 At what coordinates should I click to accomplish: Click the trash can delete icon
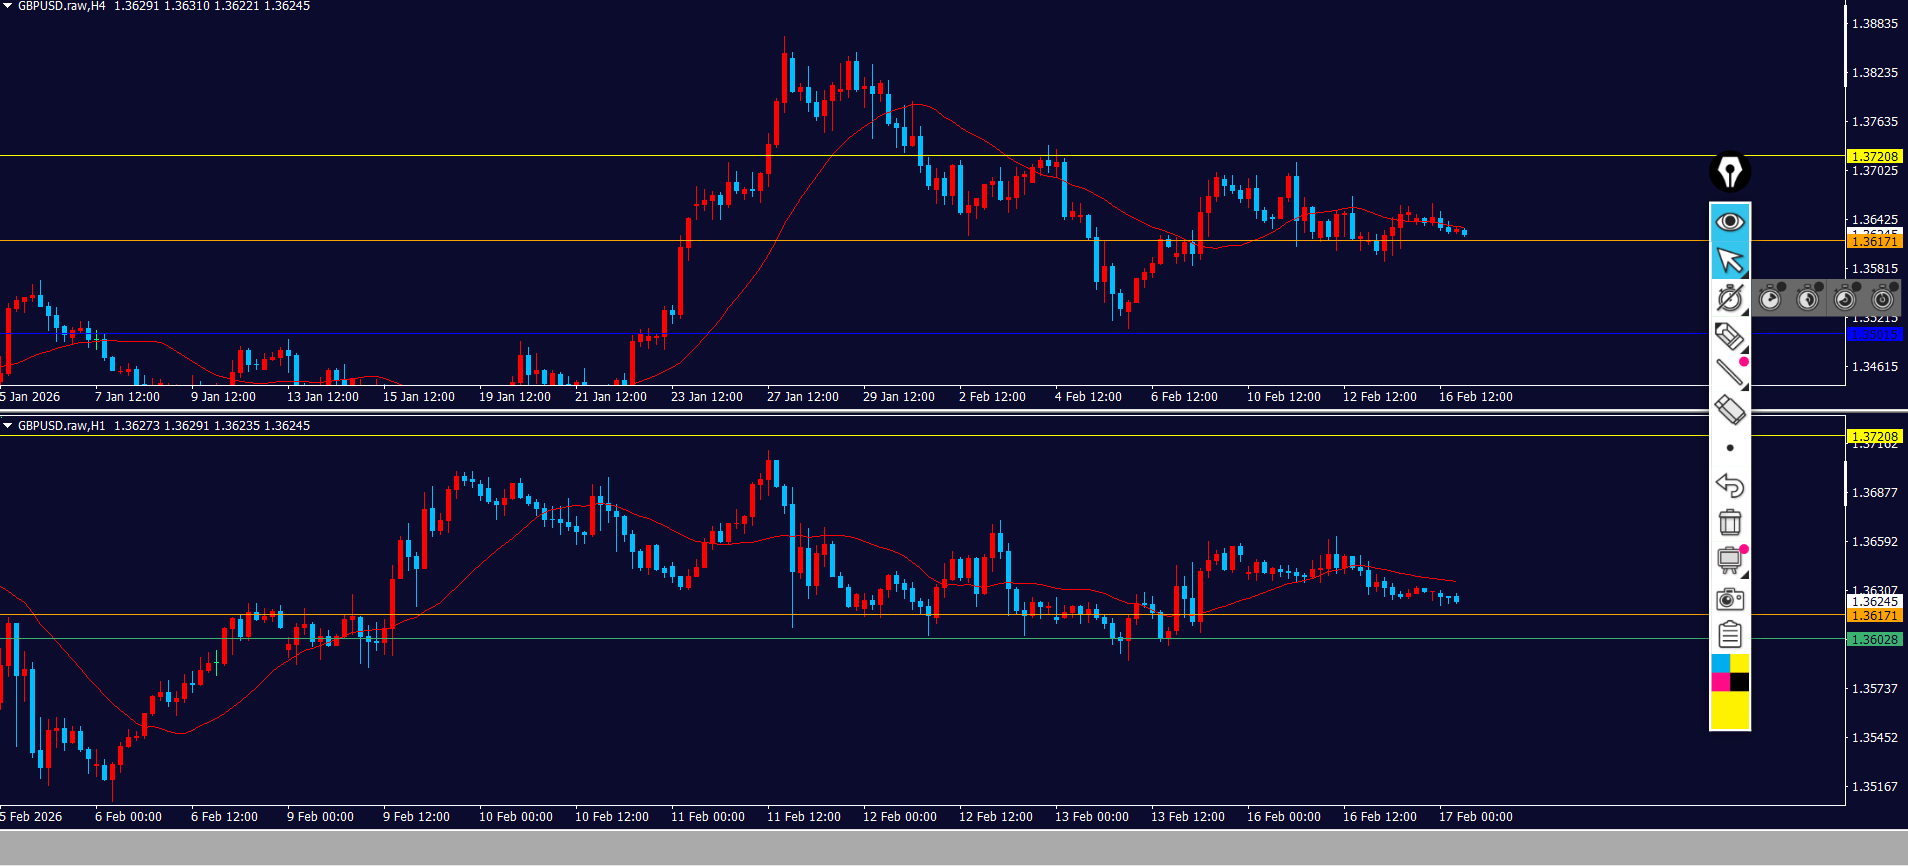tap(1729, 523)
